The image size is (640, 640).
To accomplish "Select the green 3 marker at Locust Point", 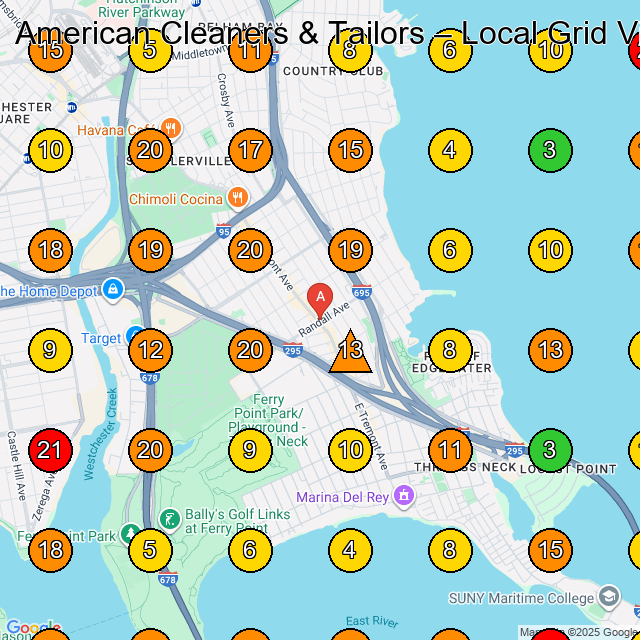I will 550,450.
